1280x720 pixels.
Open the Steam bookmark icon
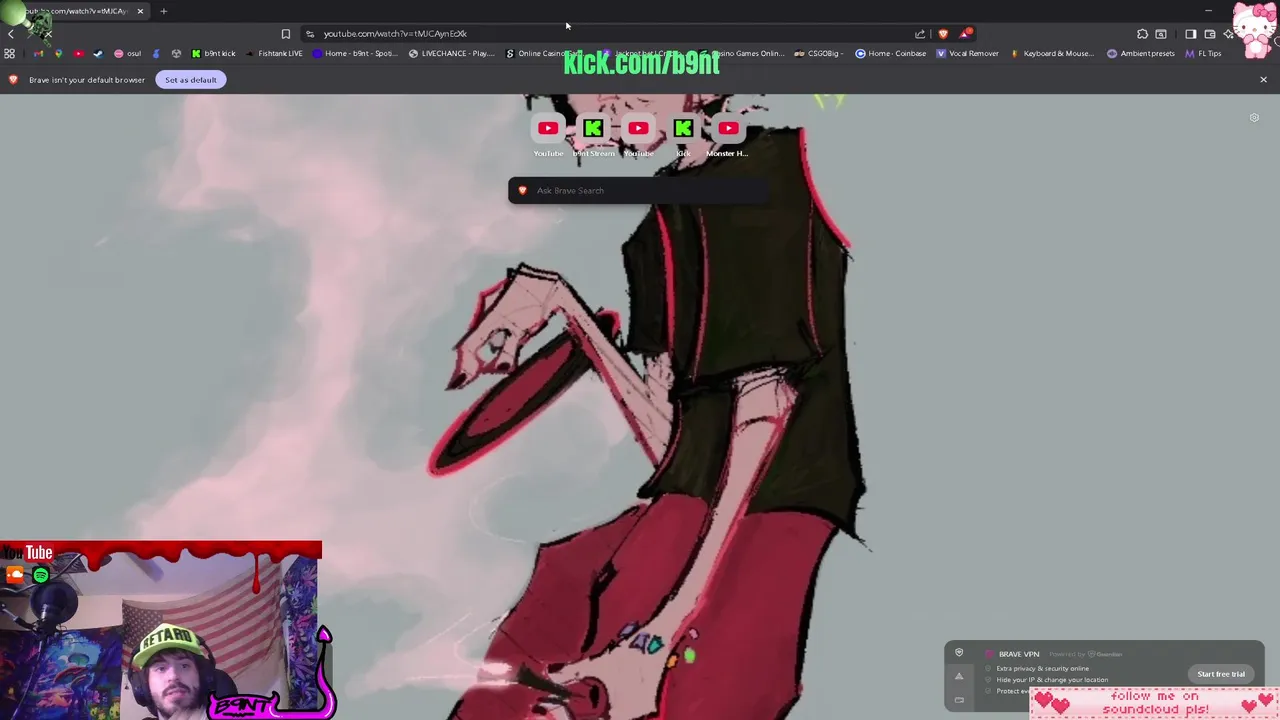click(98, 54)
